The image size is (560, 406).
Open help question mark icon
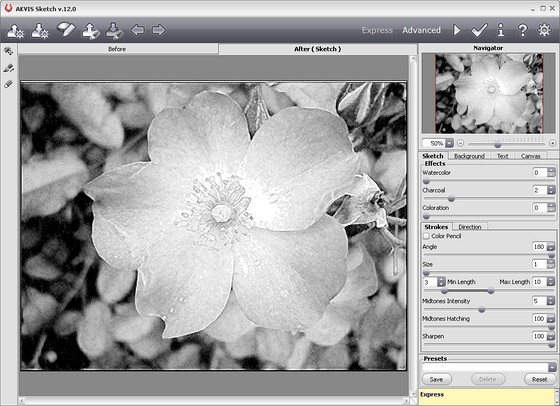(522, 30)
